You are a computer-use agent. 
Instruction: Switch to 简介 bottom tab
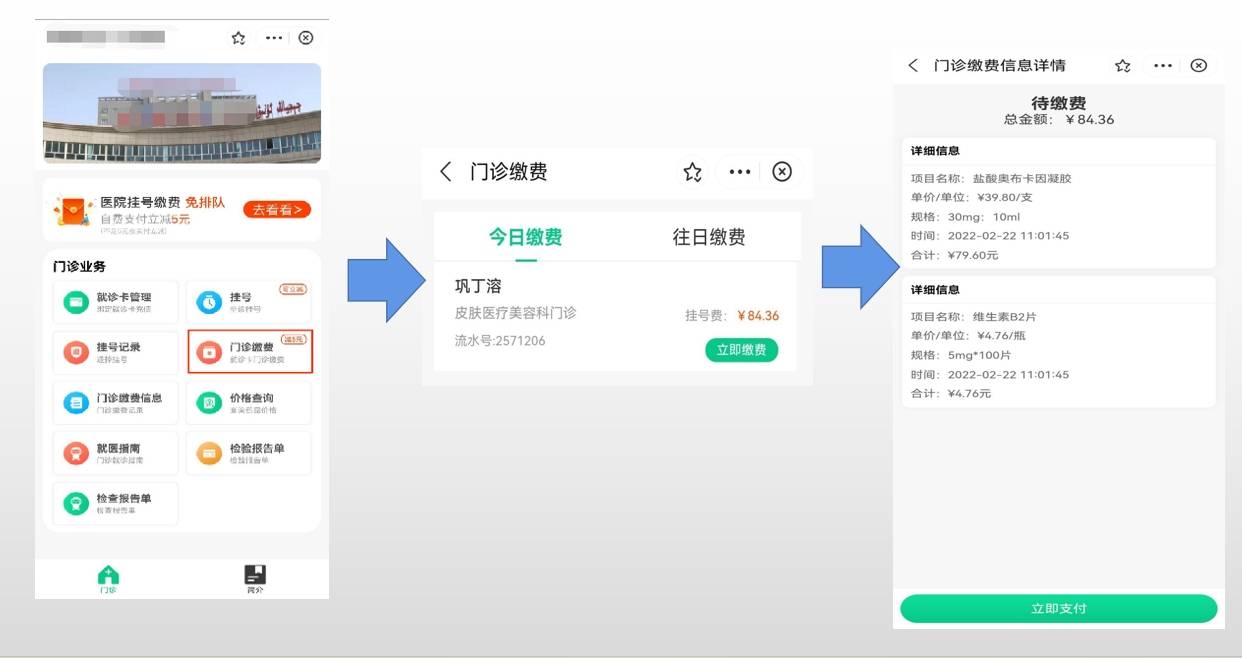(x=256, y=579)
